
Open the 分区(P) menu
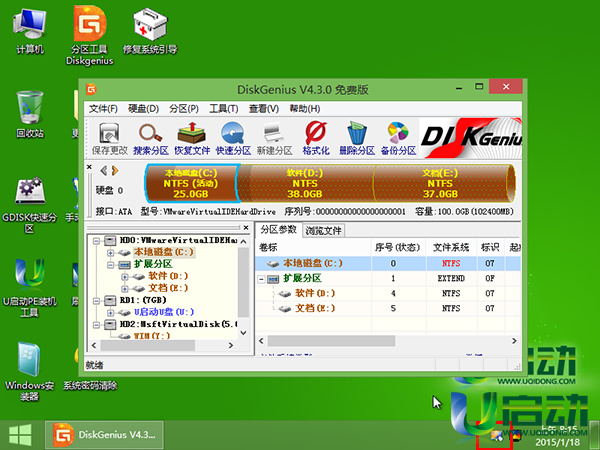pyautogui.click(x=184, y=109)
